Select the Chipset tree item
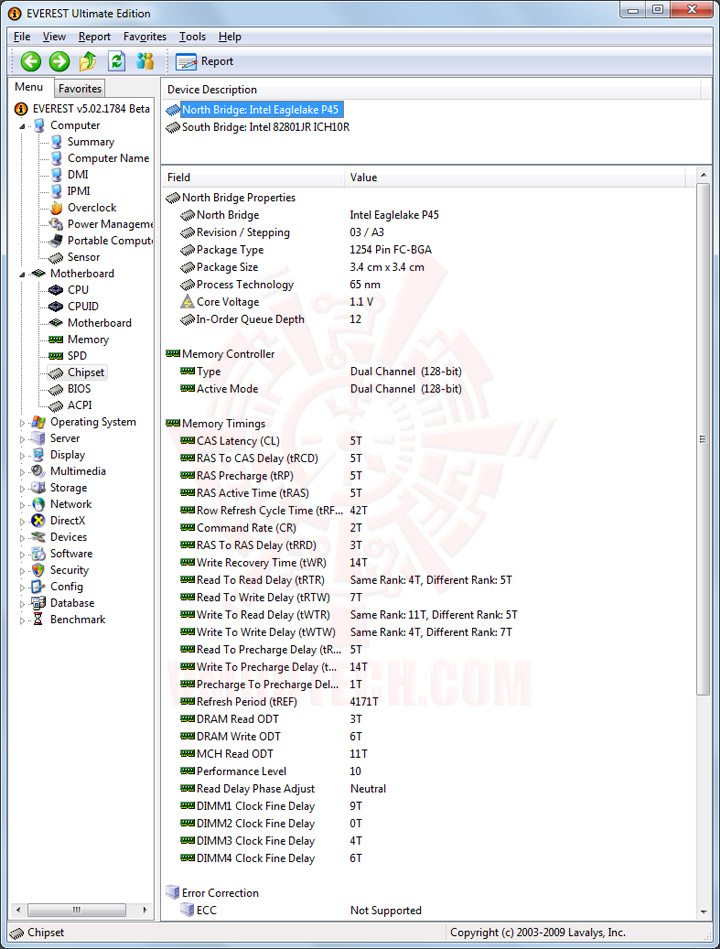Viewport: 720px width, 949px height. click(x=86, y=372)
